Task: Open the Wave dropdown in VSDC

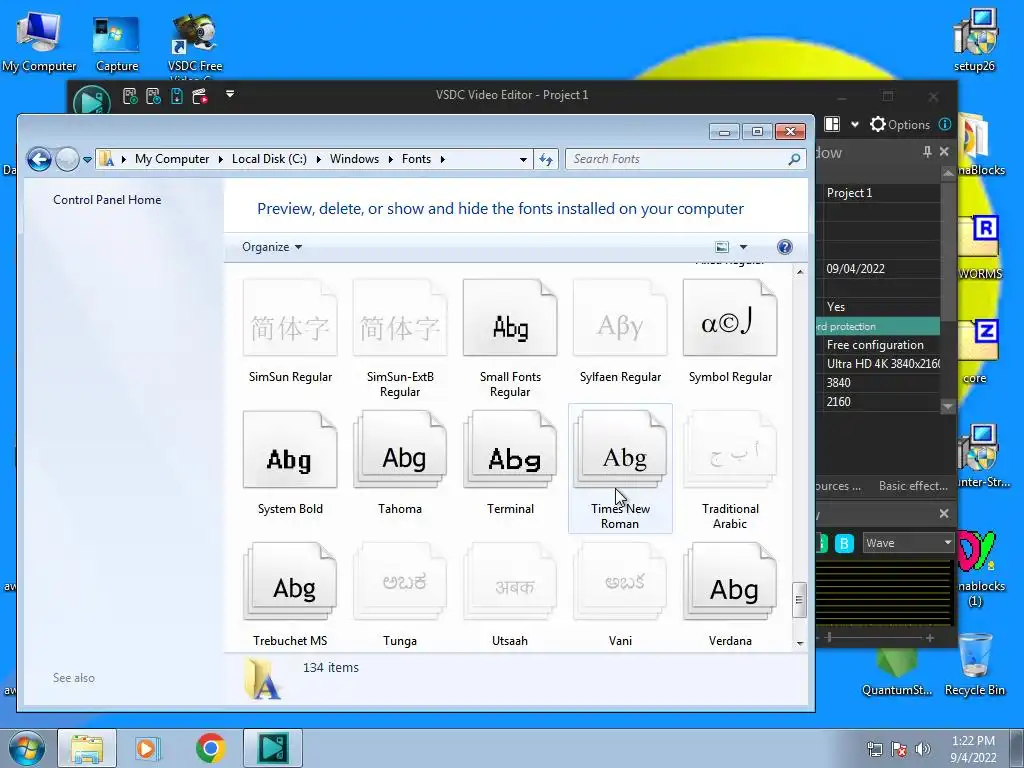Action: pyautogui.click(x=908, y=543)
